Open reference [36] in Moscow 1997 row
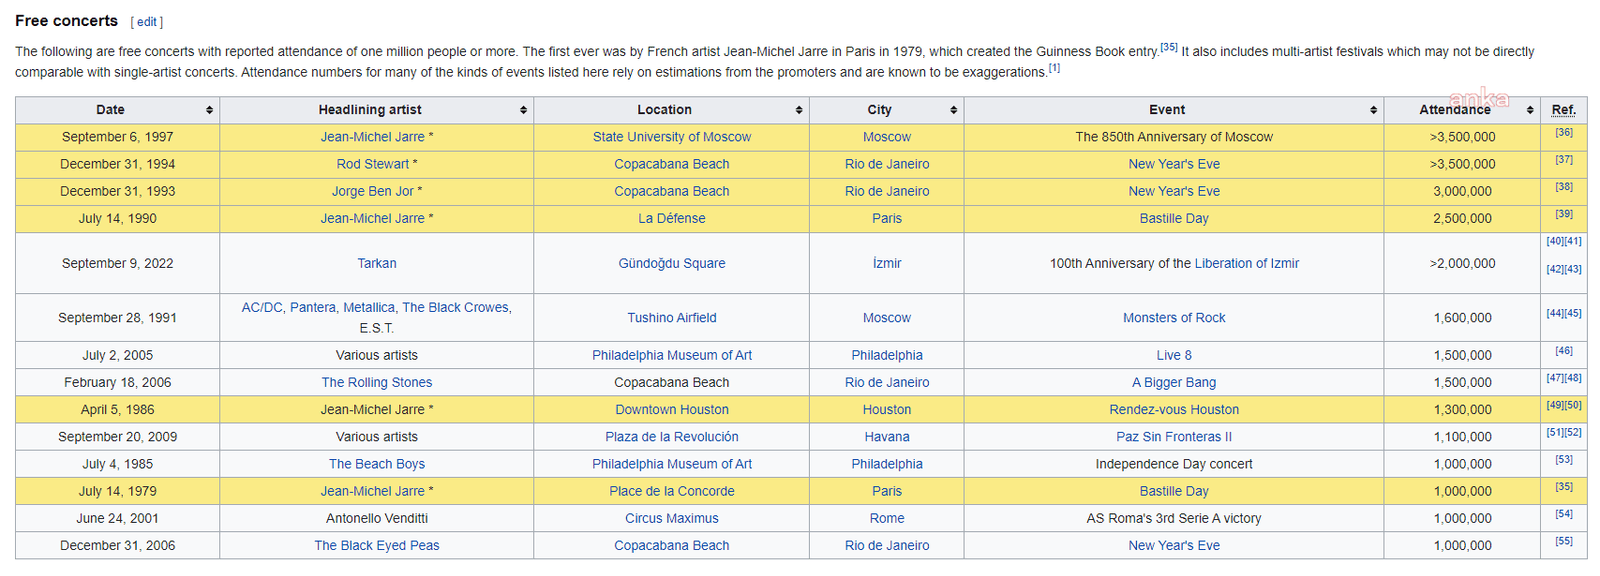 tap(1564, 132)
